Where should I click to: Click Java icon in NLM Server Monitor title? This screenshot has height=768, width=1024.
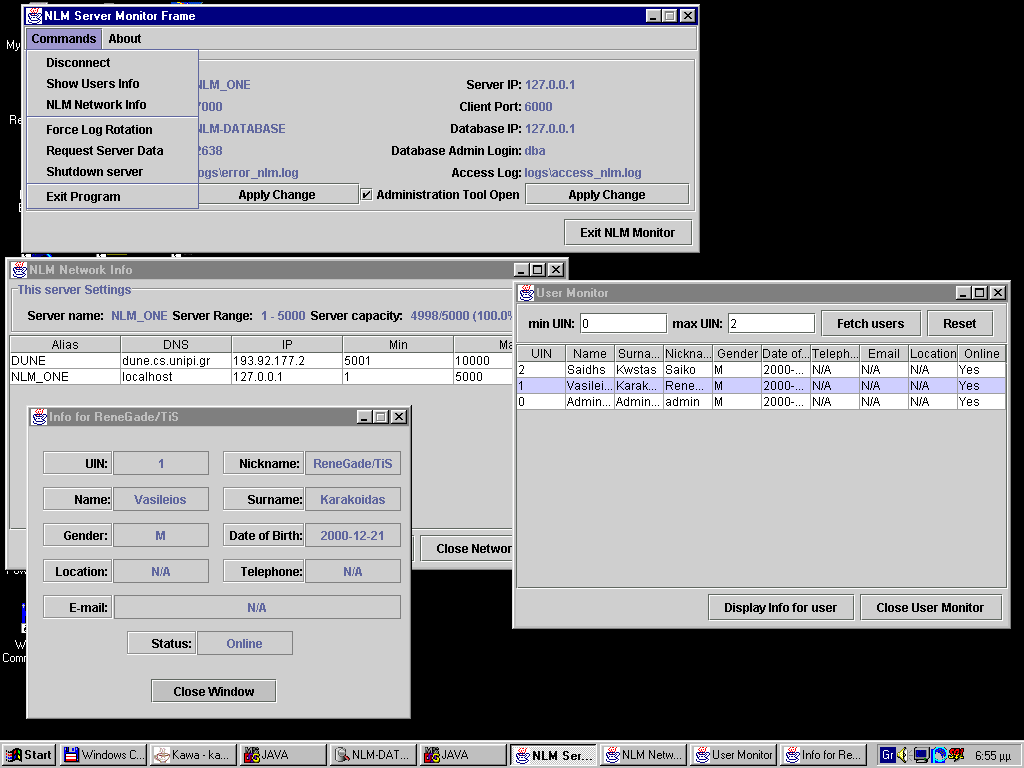(35, 16)
